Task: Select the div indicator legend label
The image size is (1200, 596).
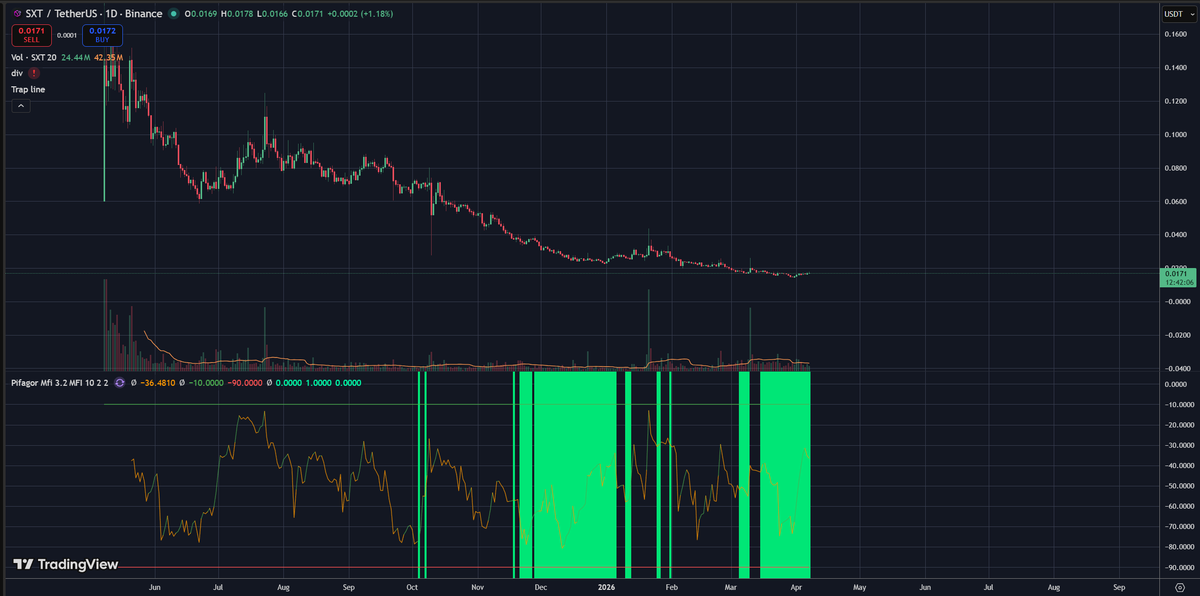Action: pos(17,73)
